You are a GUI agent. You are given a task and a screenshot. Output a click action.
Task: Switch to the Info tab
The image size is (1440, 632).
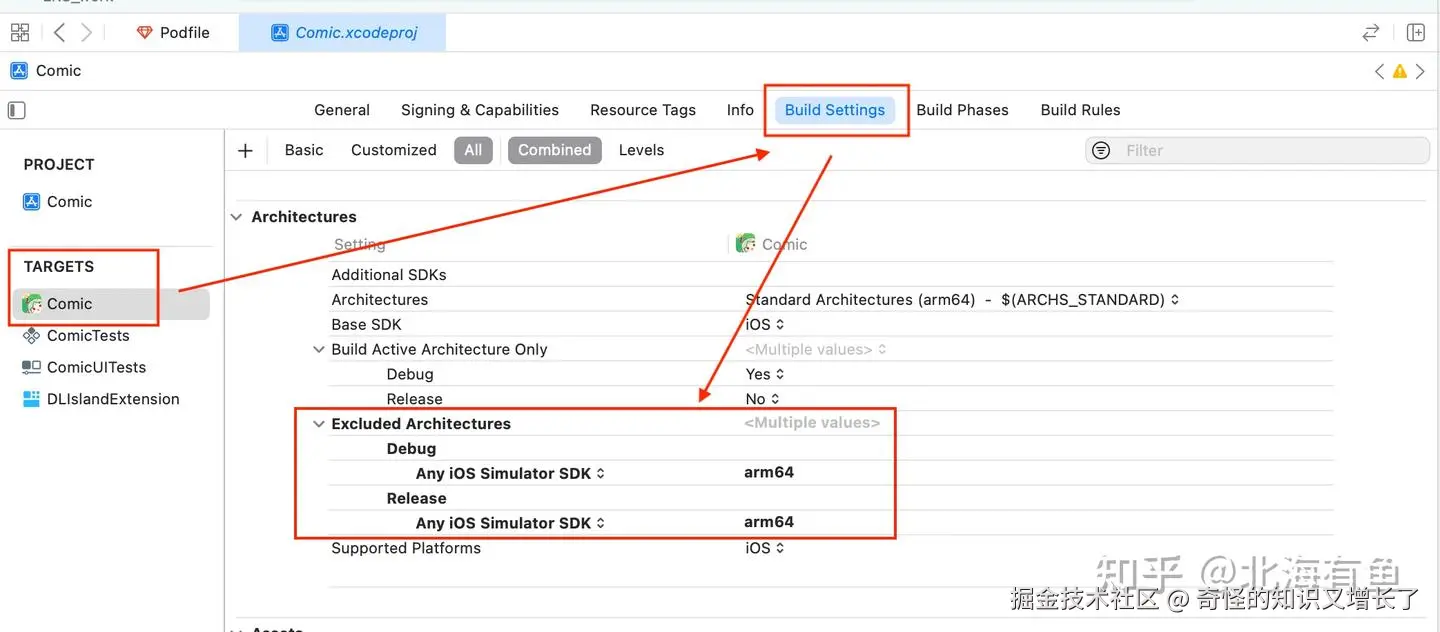pyautogui.click(x=740, y=110)
